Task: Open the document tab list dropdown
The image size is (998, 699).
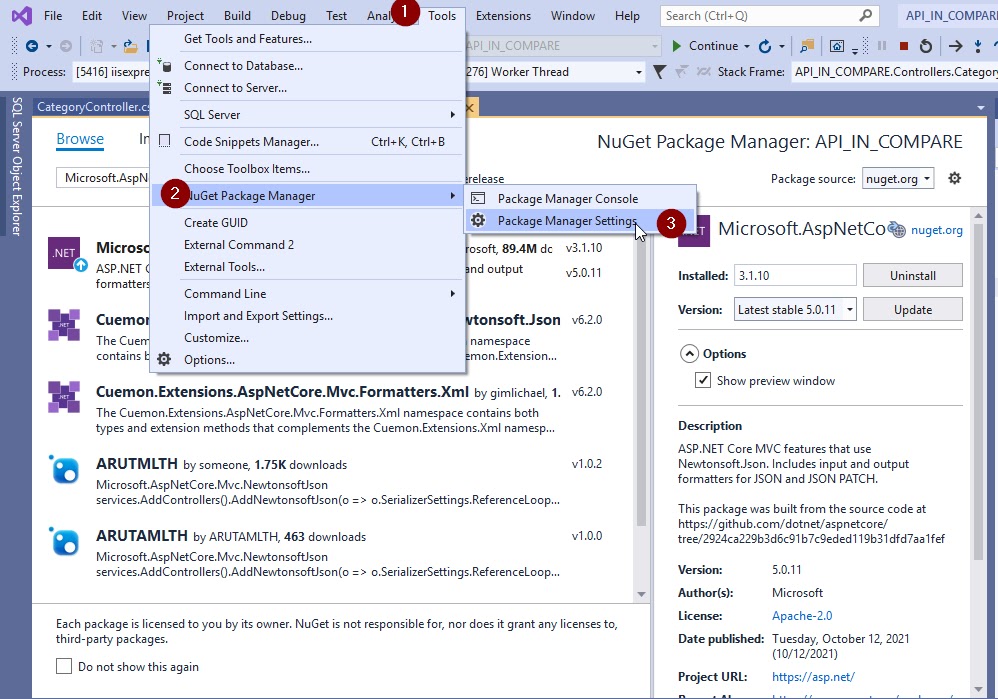Action: (x=980, y=108)
